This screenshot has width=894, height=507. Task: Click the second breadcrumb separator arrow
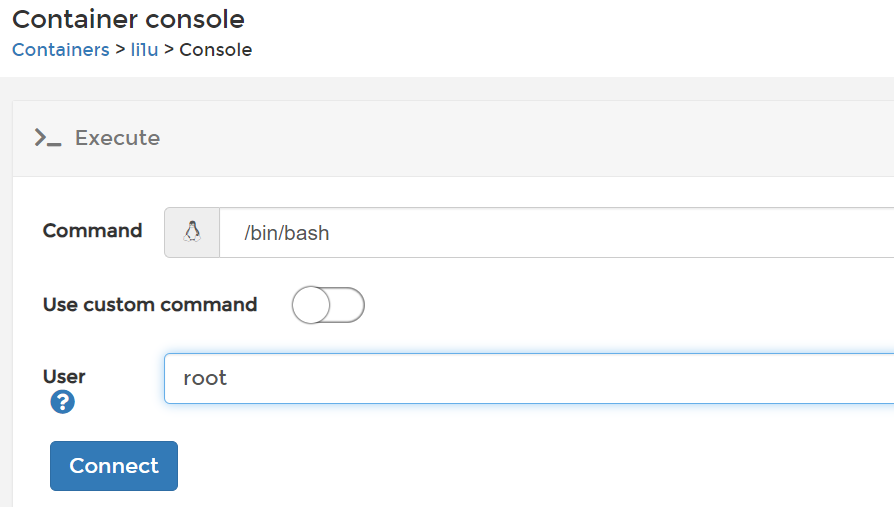coord(169,49)
